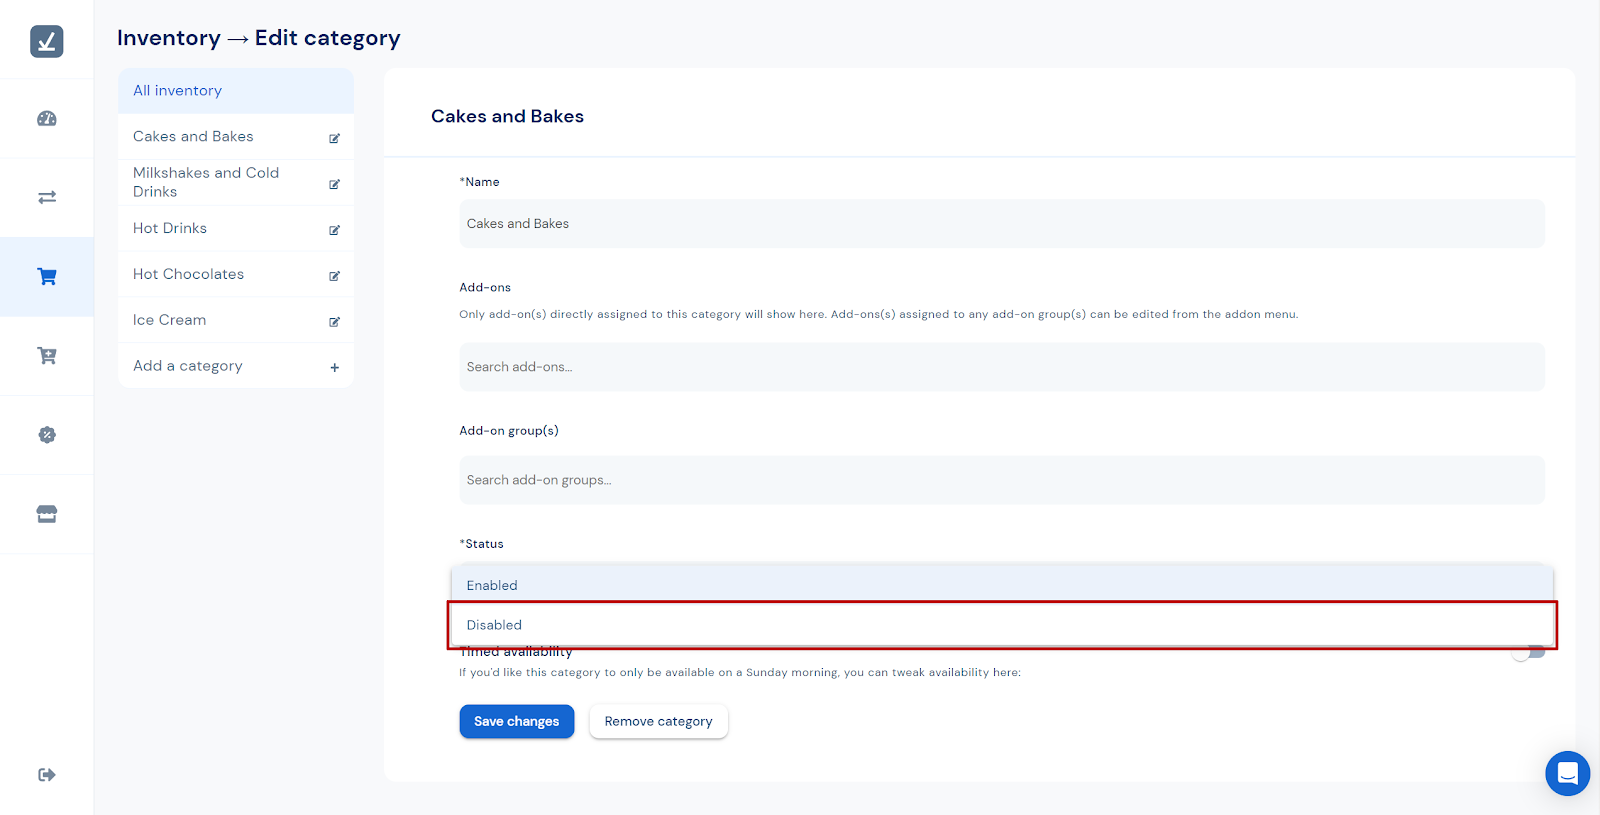Image resolution: width=1600 pixels, height=815 pixels.
Task: Open the Search add-on groups field
Action: 1000,480
